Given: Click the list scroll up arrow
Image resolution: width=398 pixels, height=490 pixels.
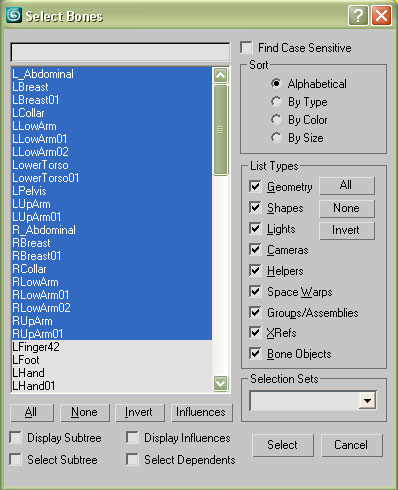Looking at the screenshot, I should 220,75.
